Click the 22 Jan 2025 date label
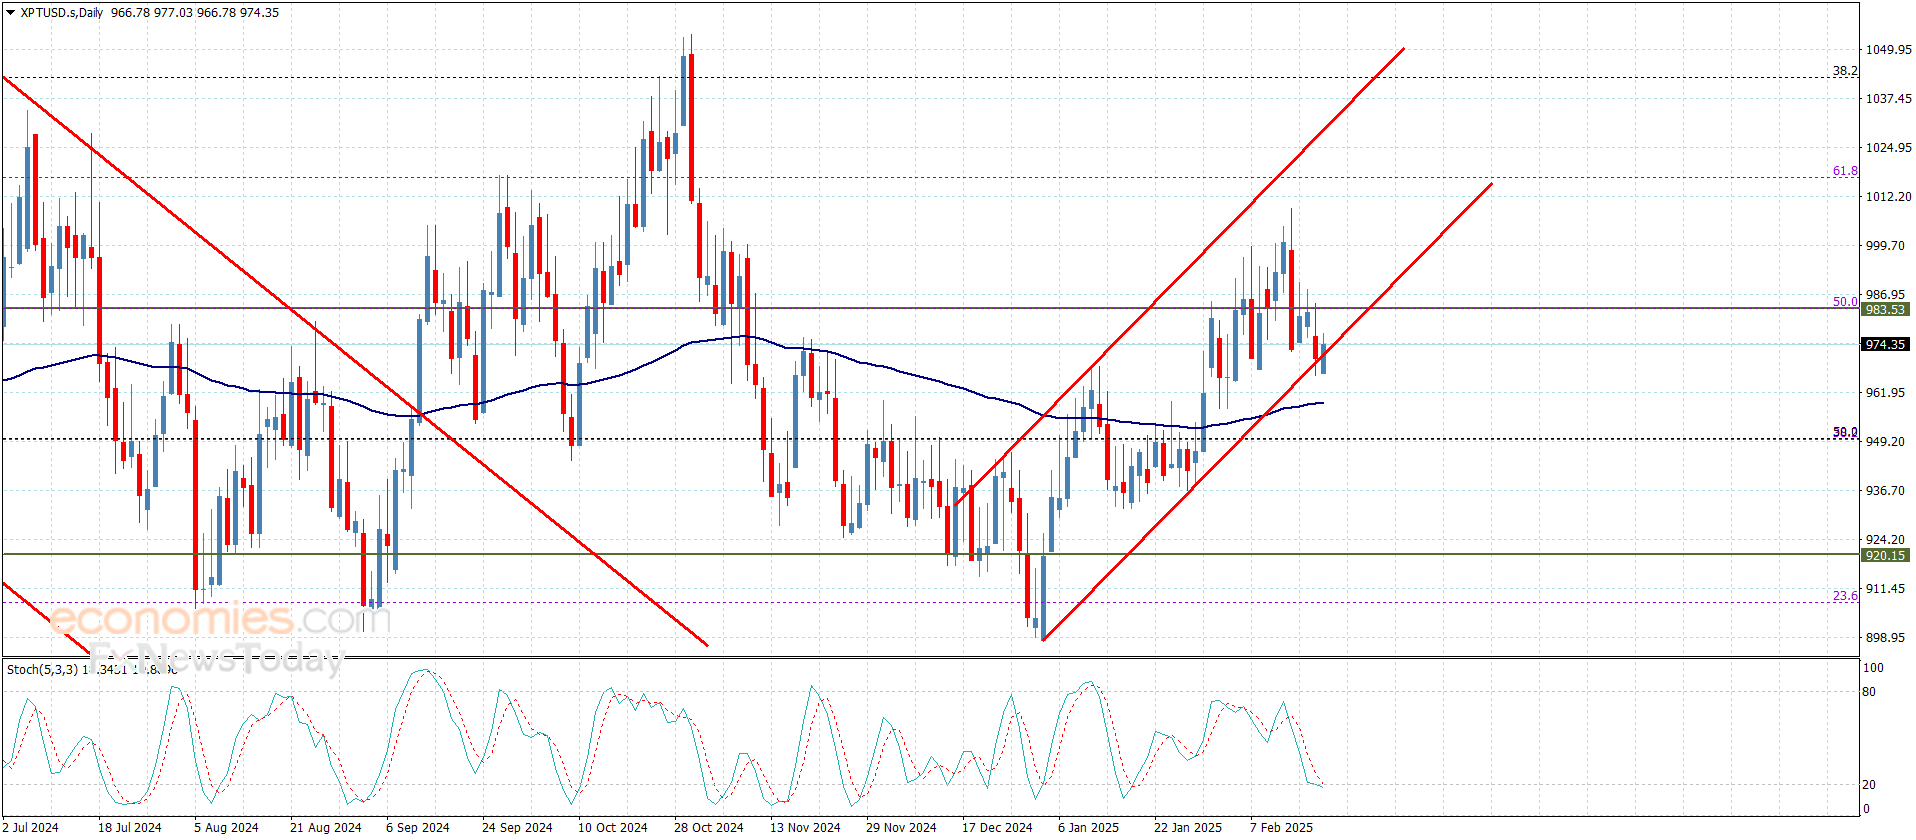 1188,827
